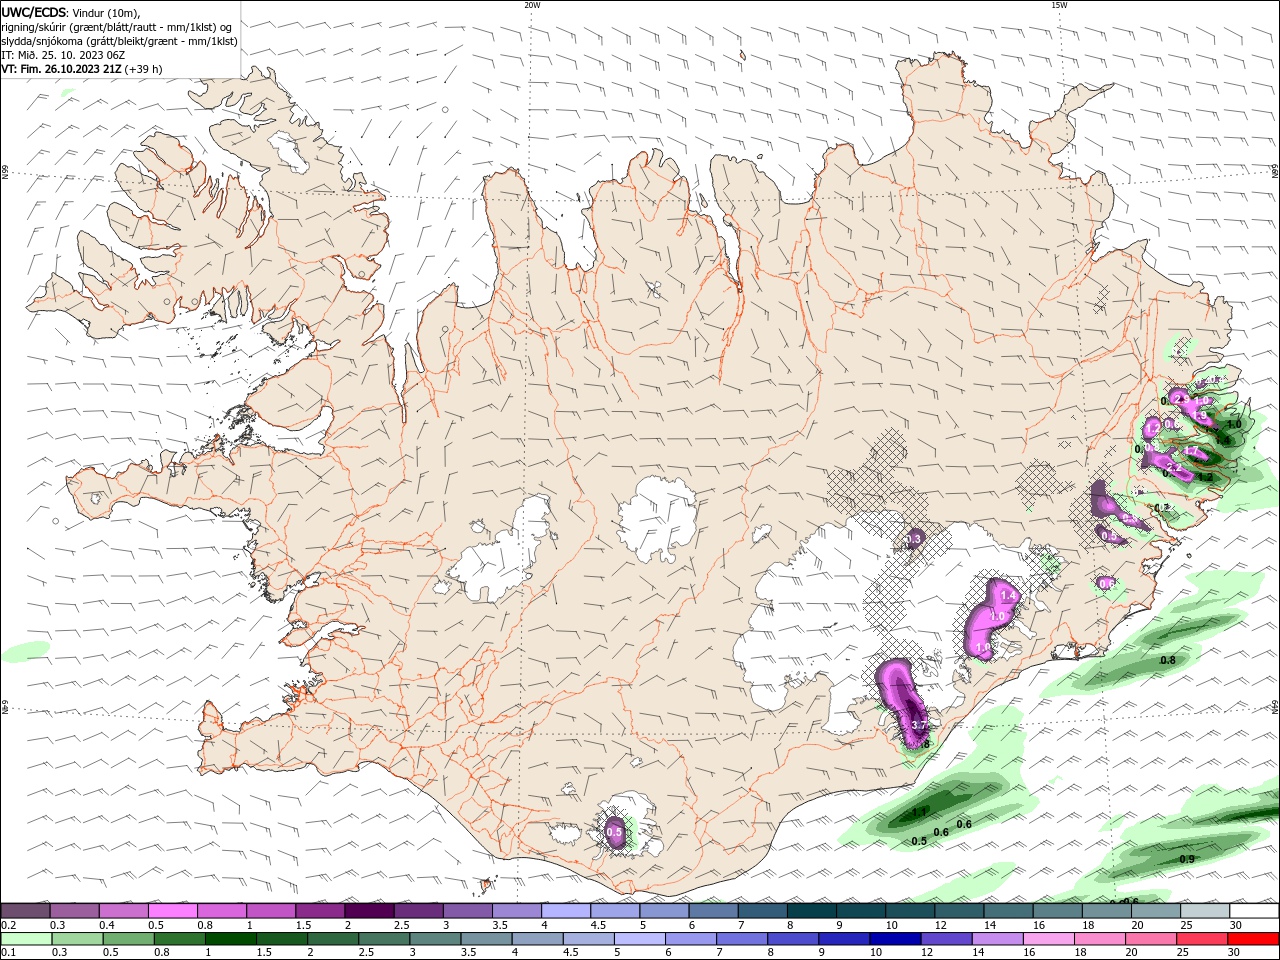Click the 'UWC/ECDS' title text
This screenshot has width=1280, height=960.
tap(33, 12)
